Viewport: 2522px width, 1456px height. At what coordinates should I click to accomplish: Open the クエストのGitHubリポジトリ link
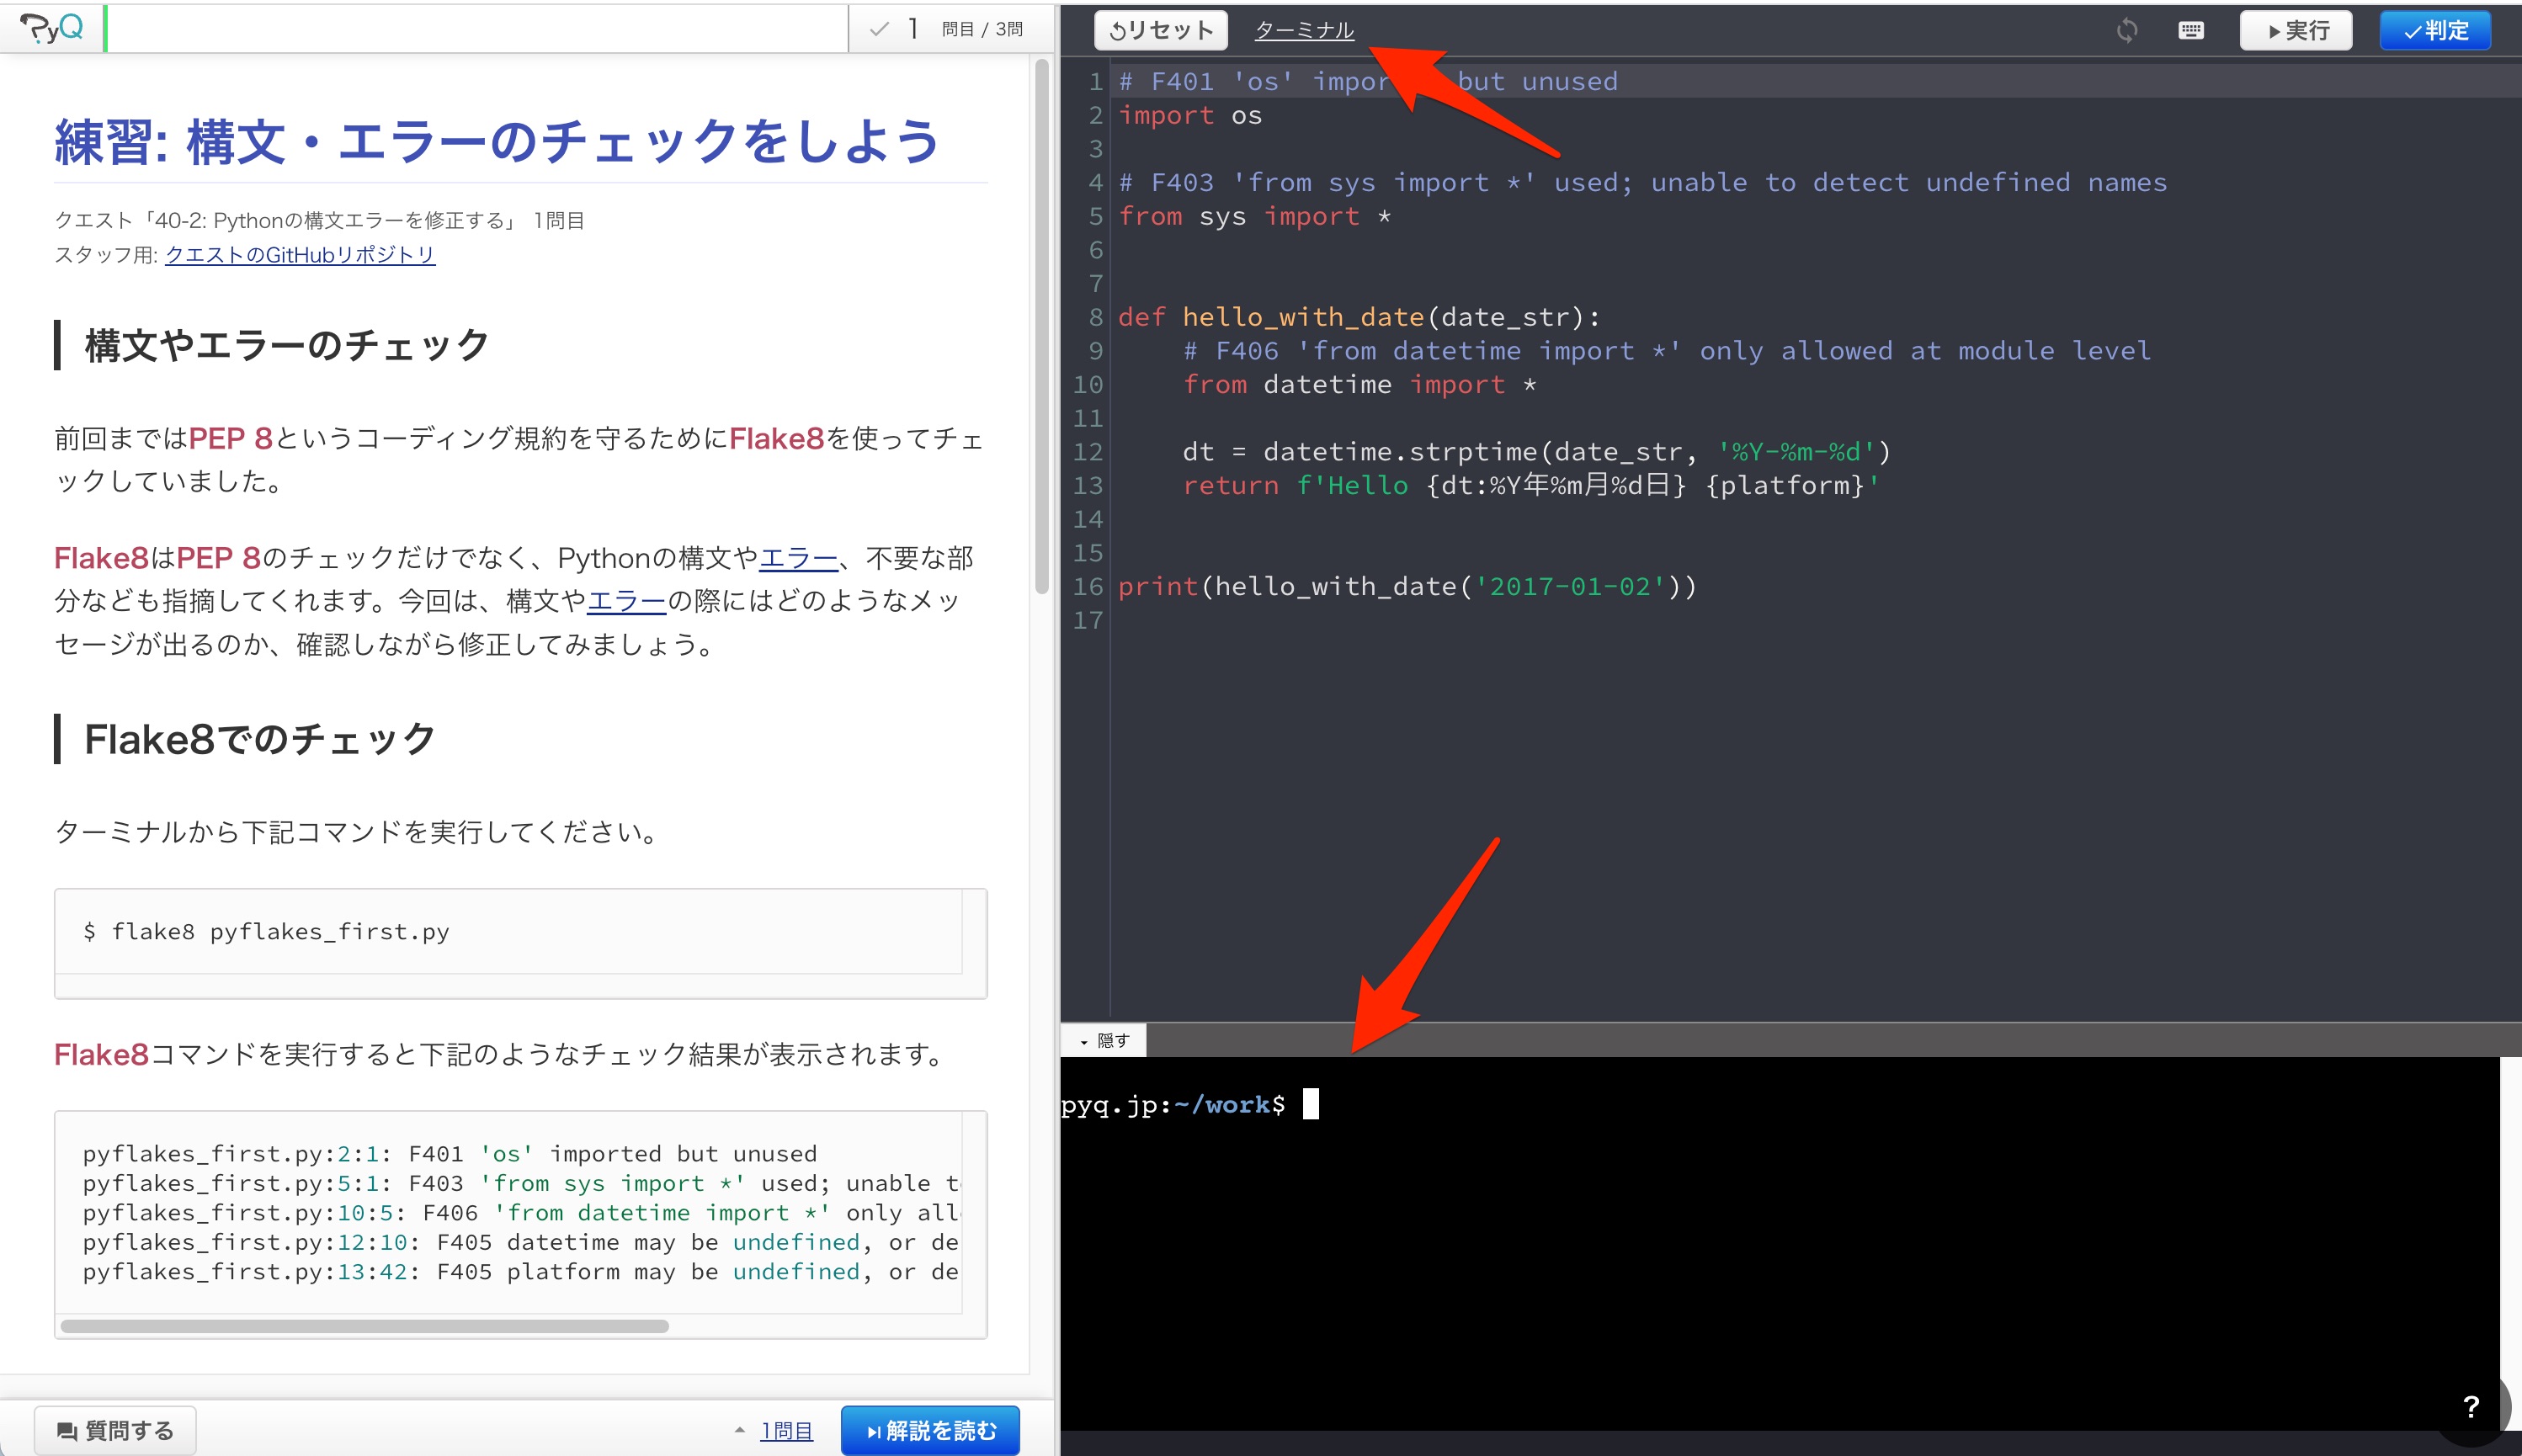(299, 255)
